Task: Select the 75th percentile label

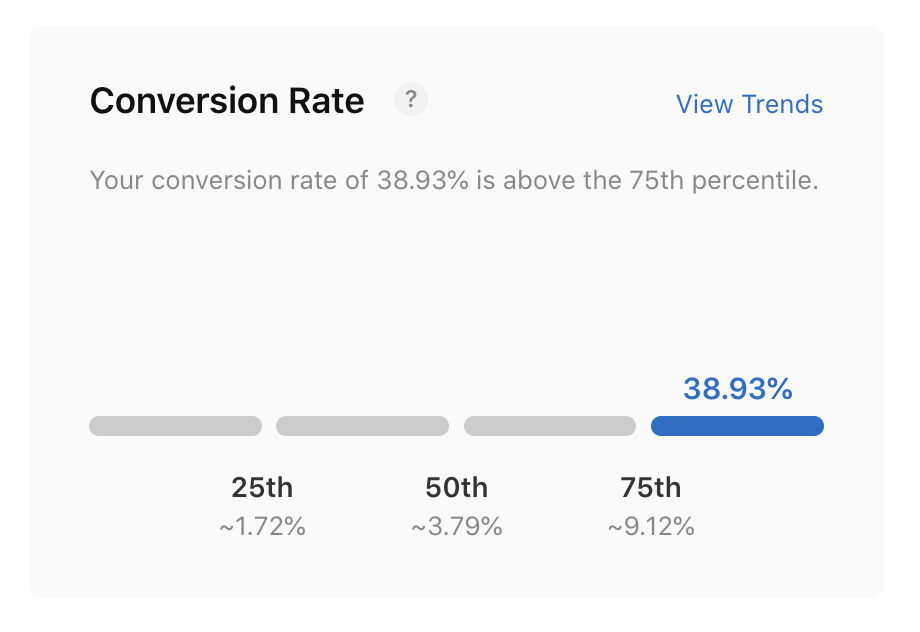Action: tap(653, 488)
